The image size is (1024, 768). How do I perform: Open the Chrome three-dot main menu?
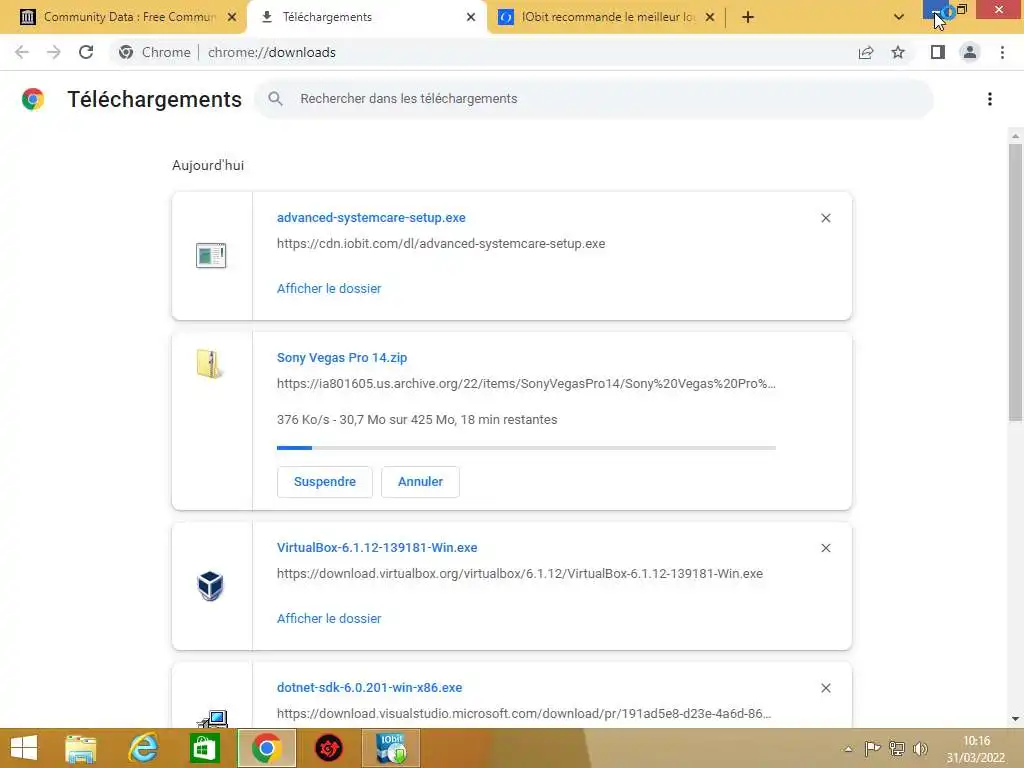tap(1002, 52)
